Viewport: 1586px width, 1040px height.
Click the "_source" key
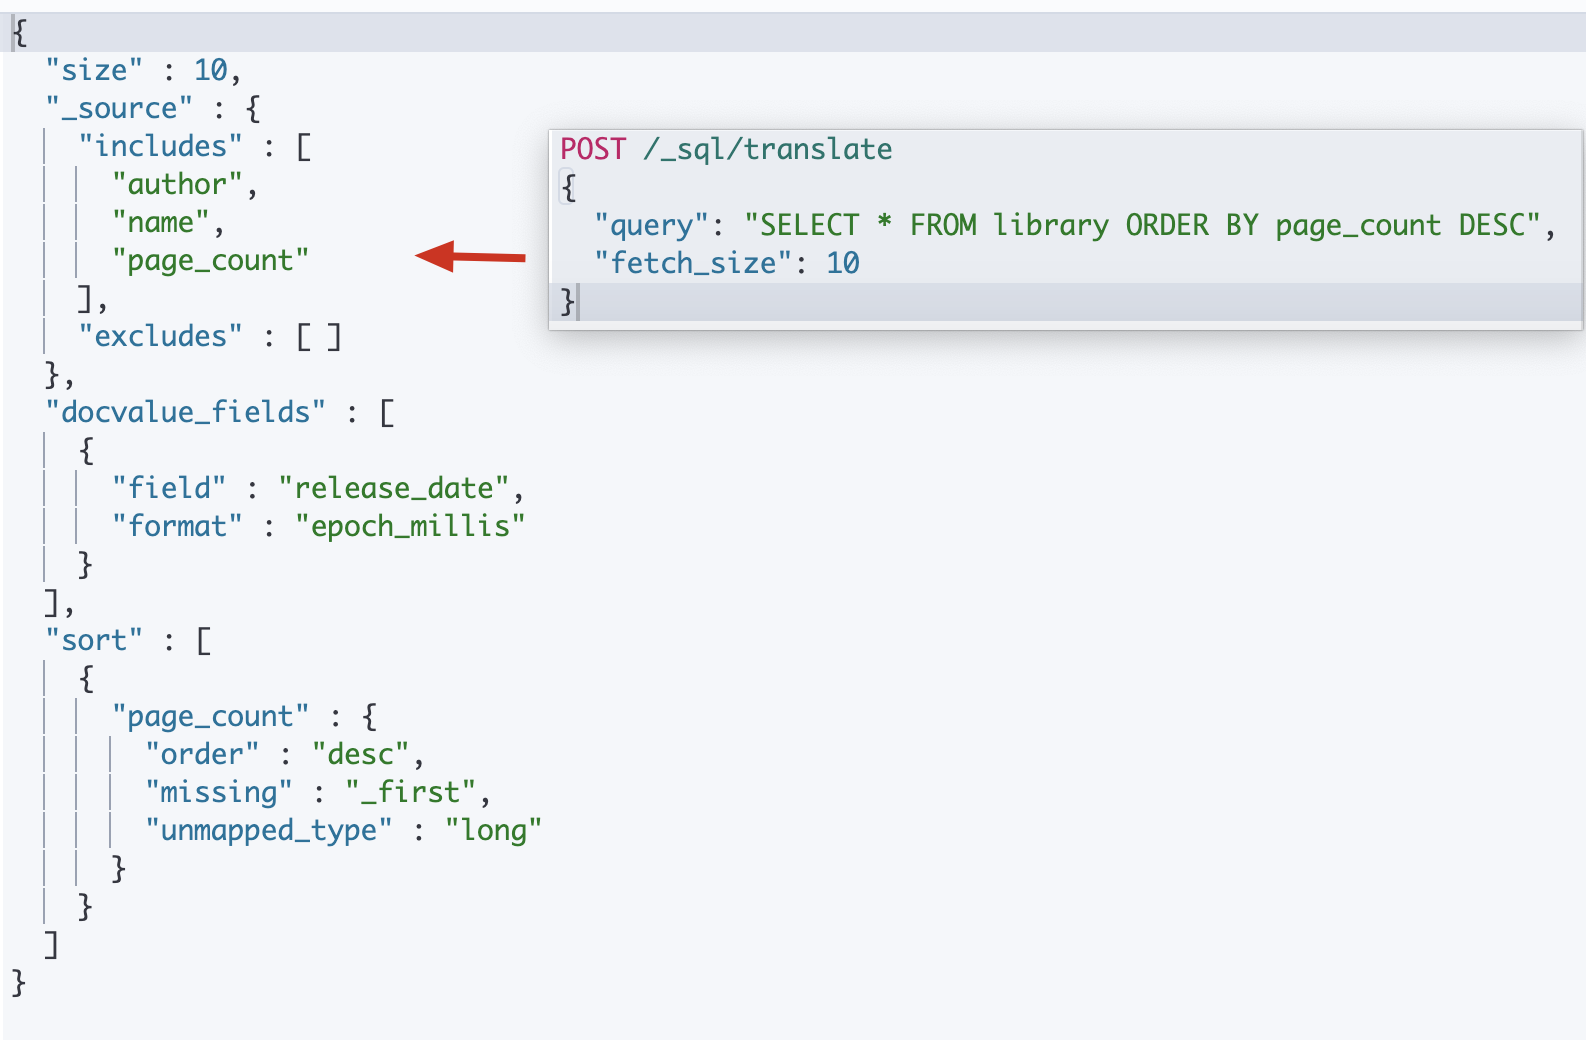click(119, 108)
